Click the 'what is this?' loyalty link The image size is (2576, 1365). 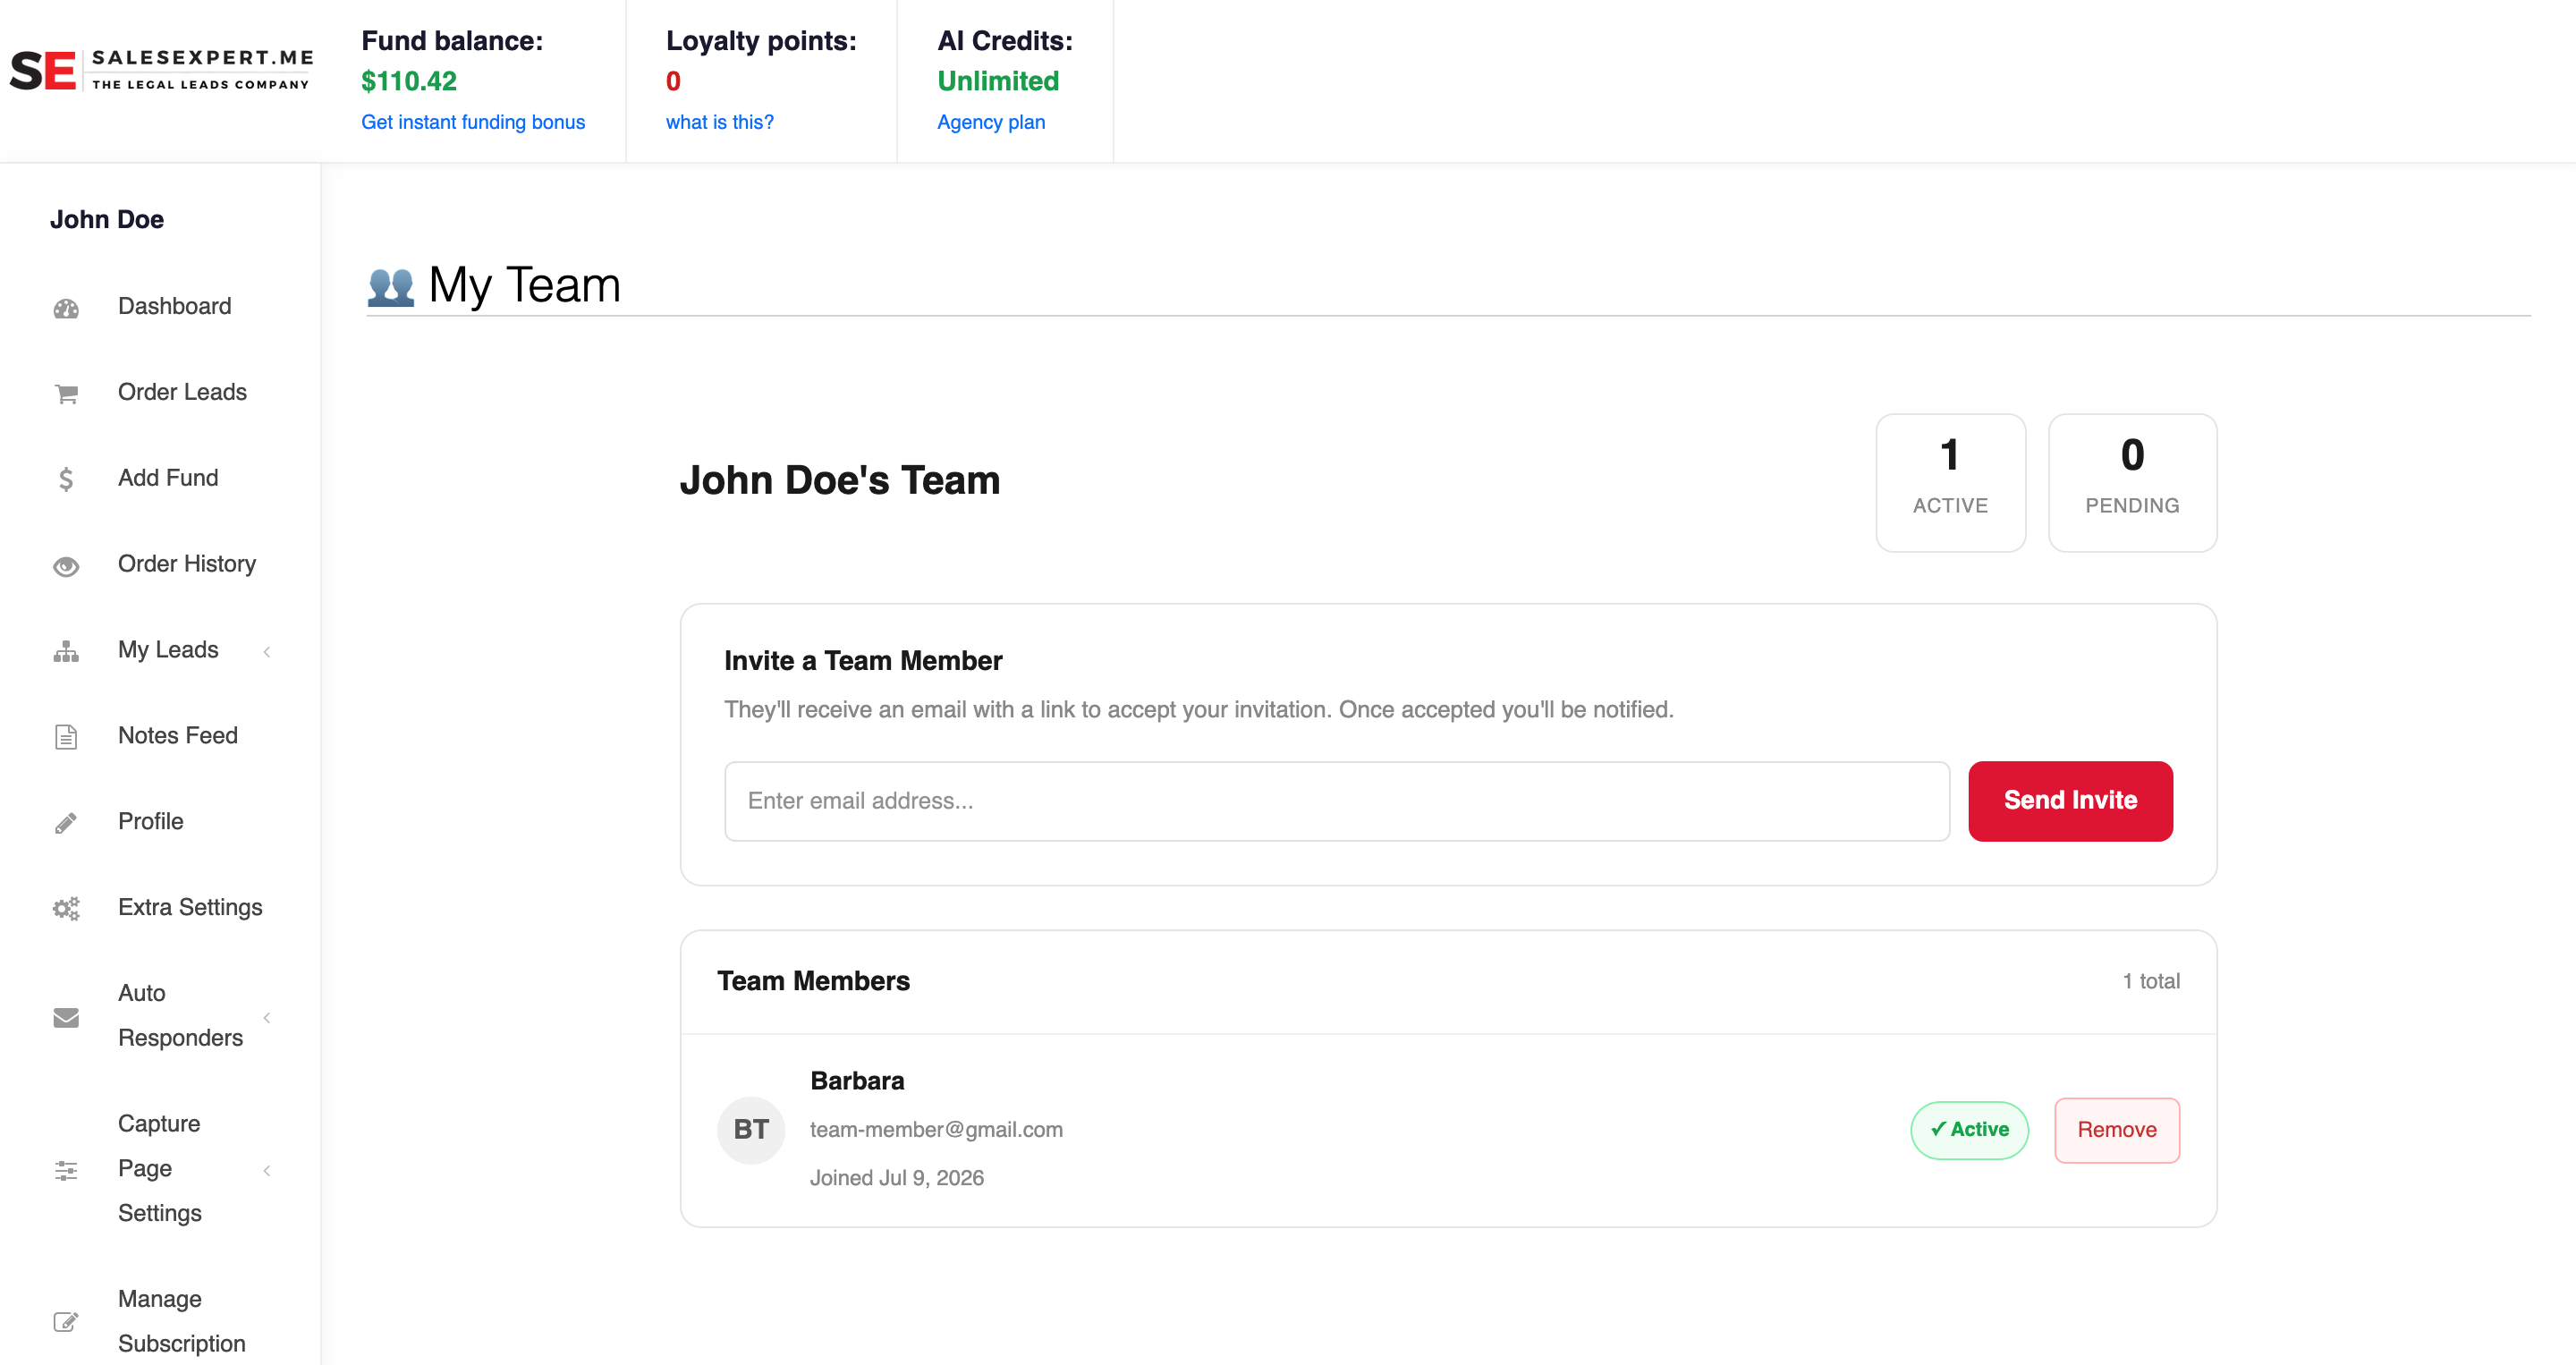coord(720,122)
